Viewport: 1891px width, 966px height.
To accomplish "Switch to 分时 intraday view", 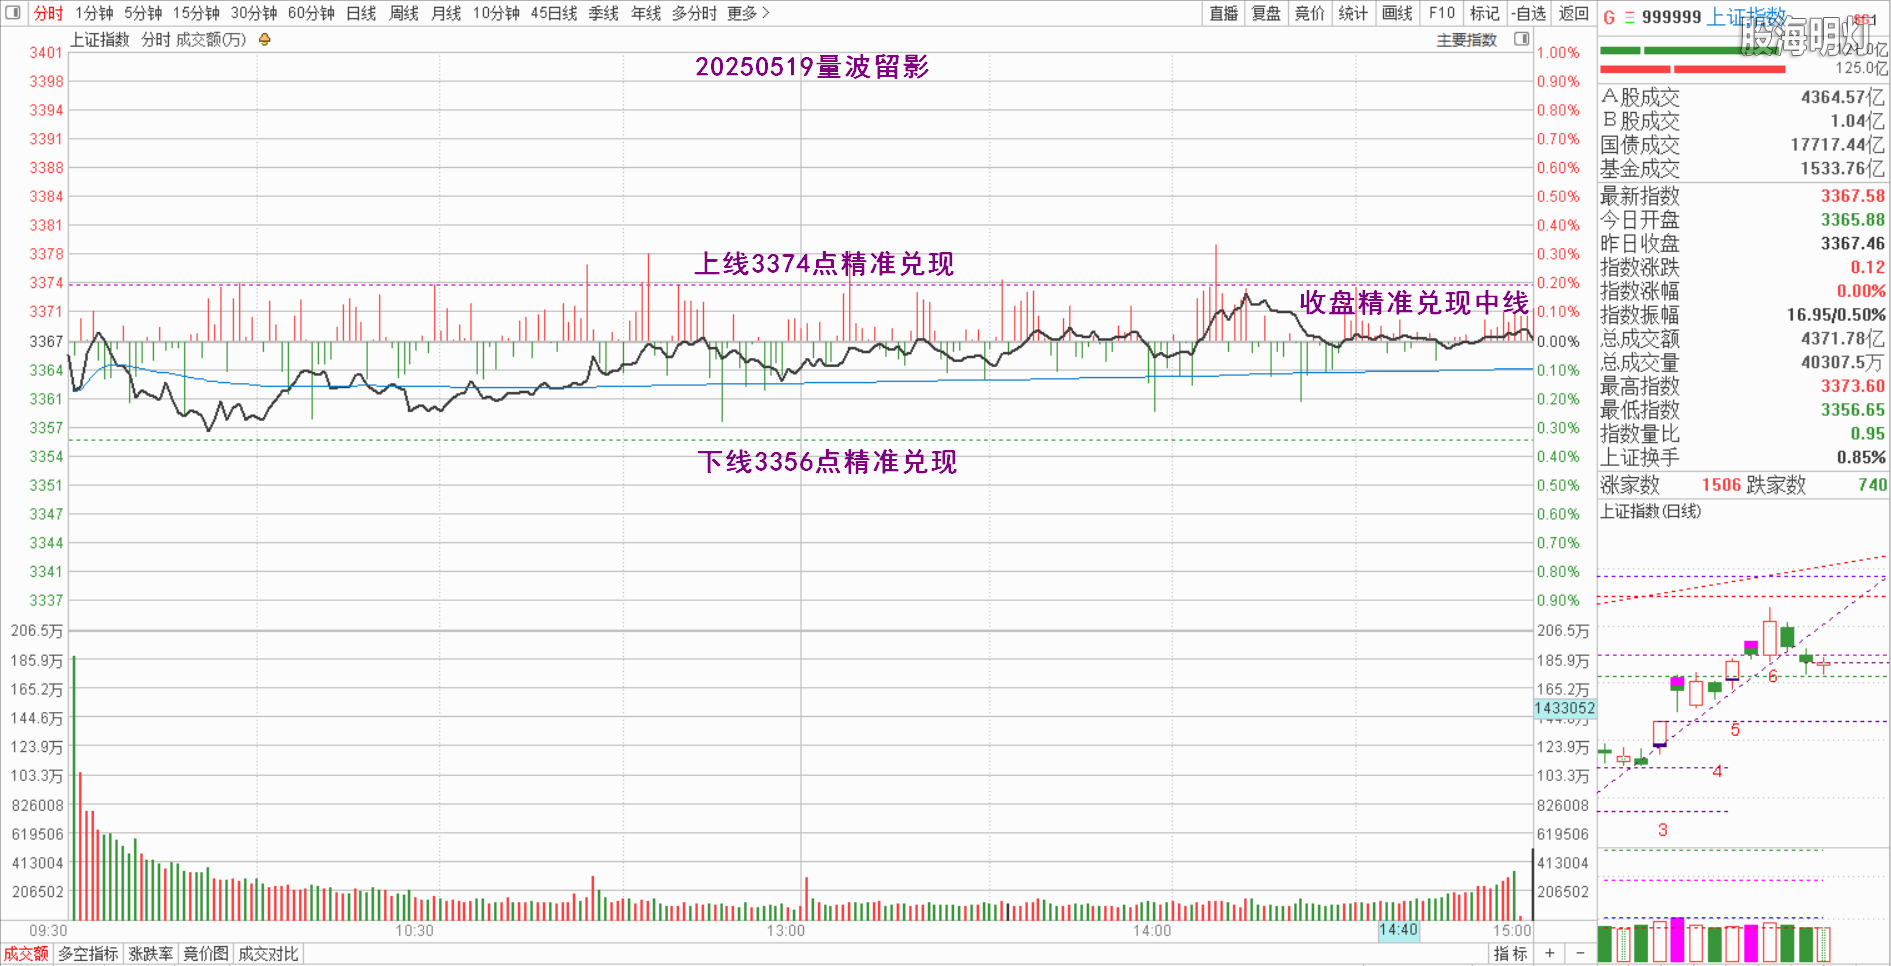I will (48, 13).
